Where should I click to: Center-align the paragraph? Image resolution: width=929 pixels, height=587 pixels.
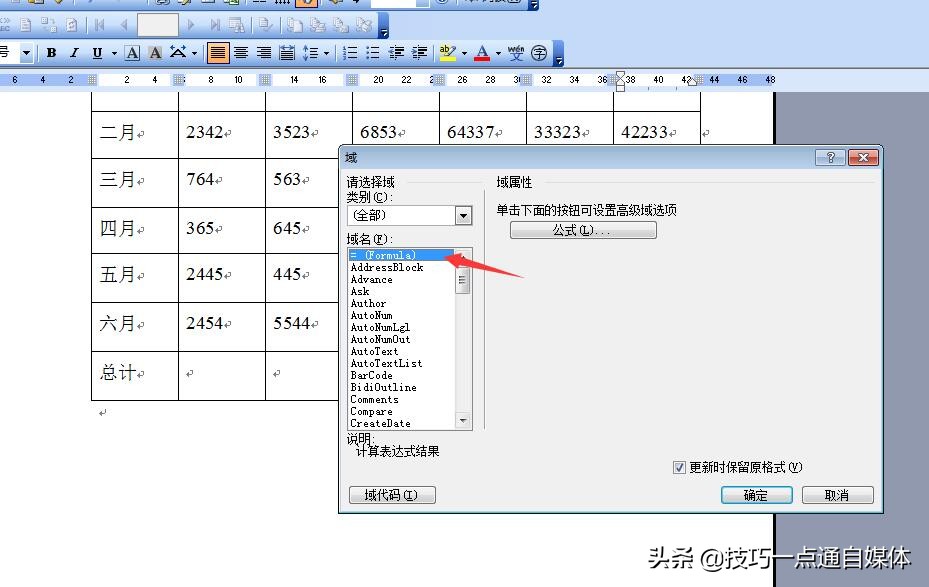241,53
